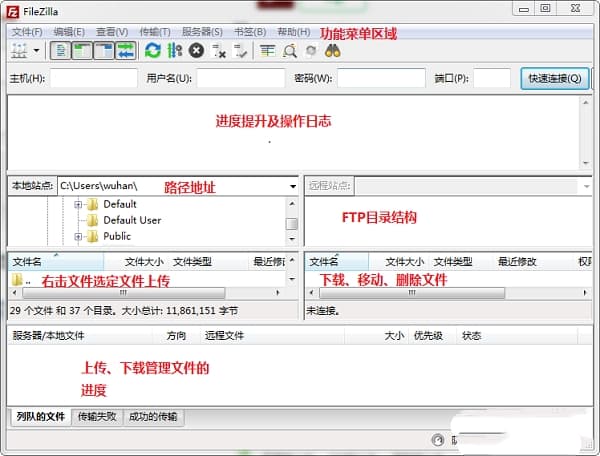
Task: Open the Site Manager icon
Action: [x=19, y=50]
